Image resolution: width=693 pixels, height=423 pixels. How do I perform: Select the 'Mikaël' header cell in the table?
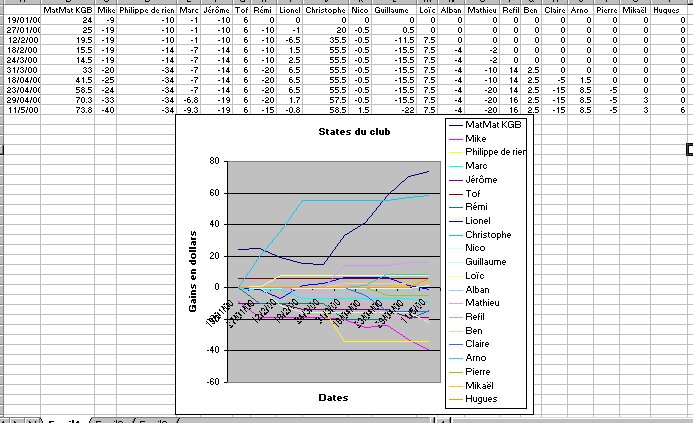click(635, 10)
